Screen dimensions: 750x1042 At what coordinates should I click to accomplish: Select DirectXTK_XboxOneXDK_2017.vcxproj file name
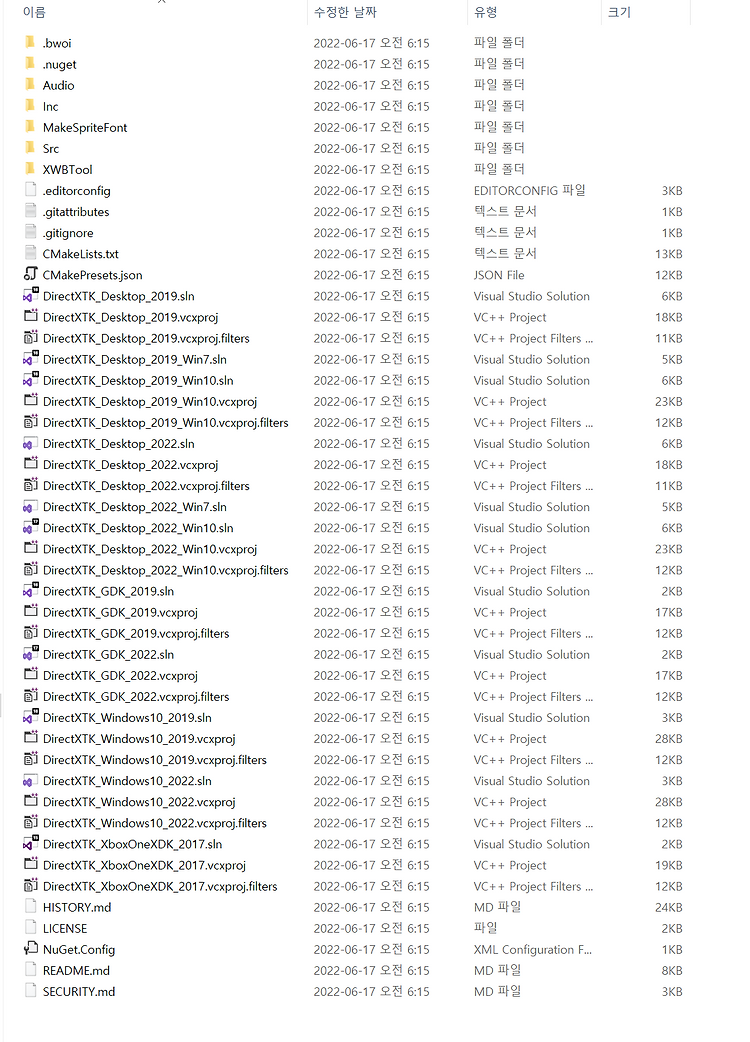[144, 865]
